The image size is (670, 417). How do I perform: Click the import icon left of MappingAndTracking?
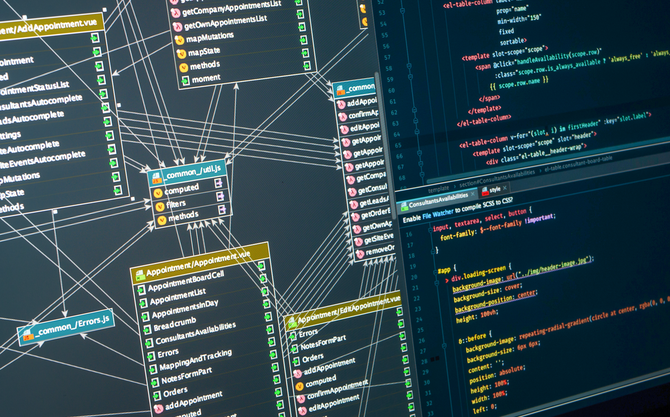pyautogui.click(x=152, y=369)
